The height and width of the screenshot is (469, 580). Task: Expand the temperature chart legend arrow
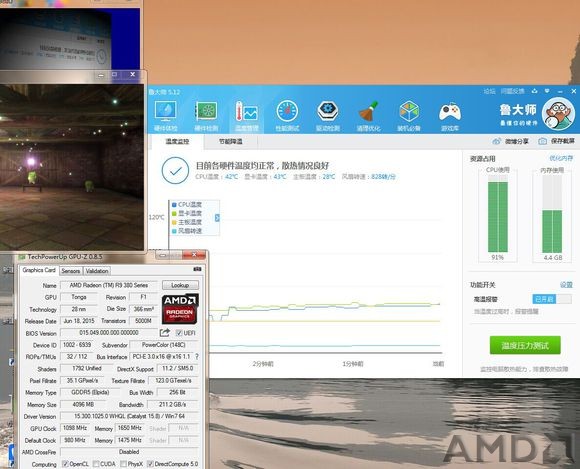pyautogui.click(x=217, y=218)
